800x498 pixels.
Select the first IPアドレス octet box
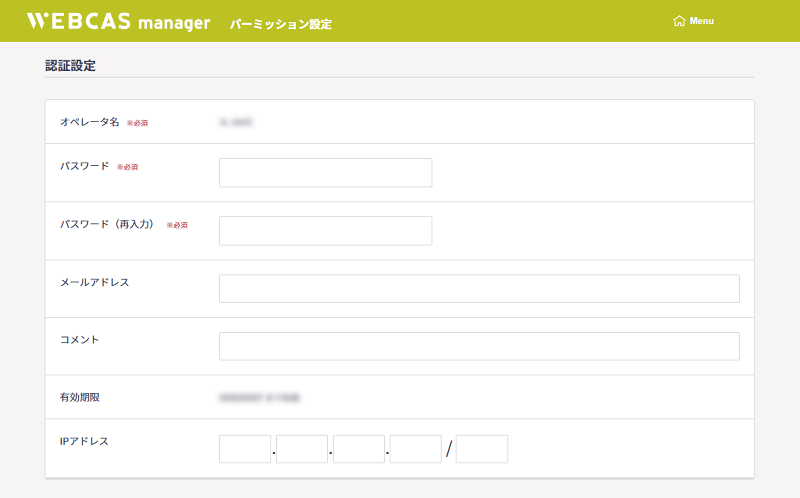click(245, 449)
